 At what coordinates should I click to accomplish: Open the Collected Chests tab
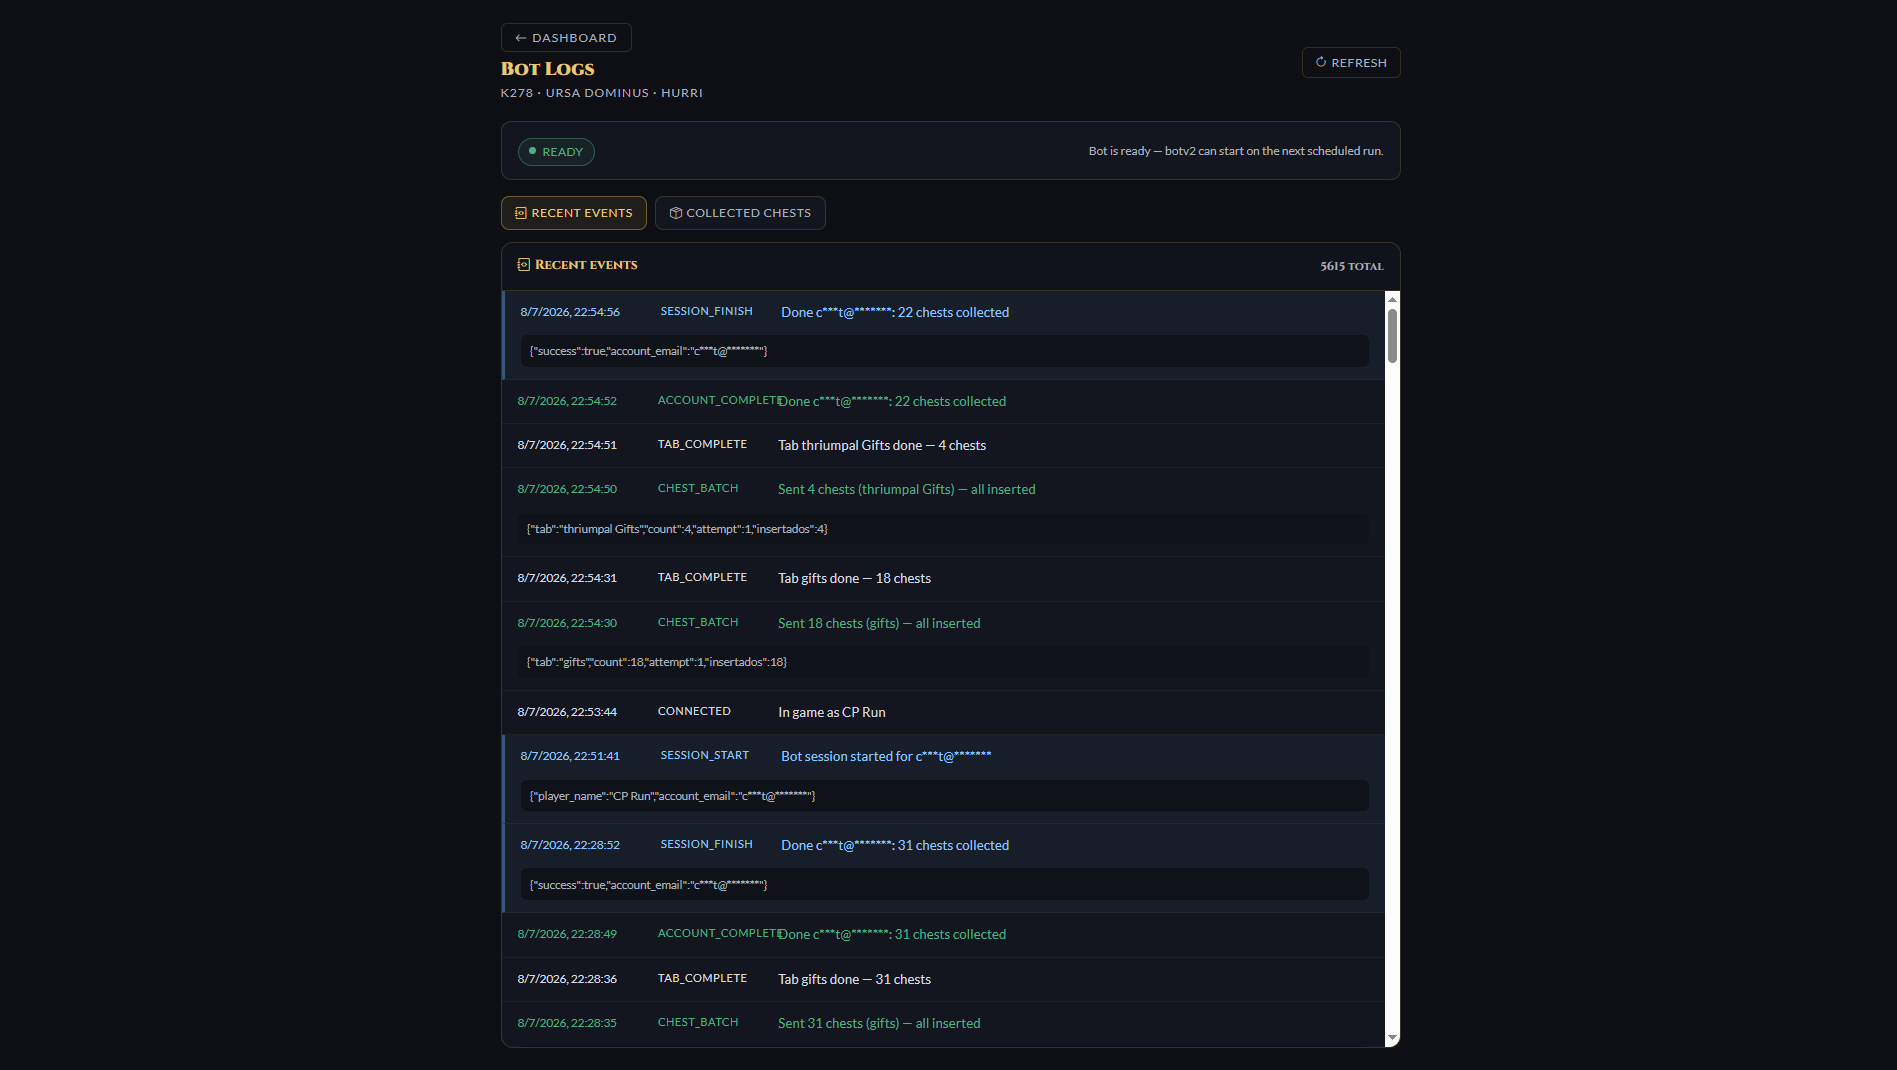coord(740,213)
